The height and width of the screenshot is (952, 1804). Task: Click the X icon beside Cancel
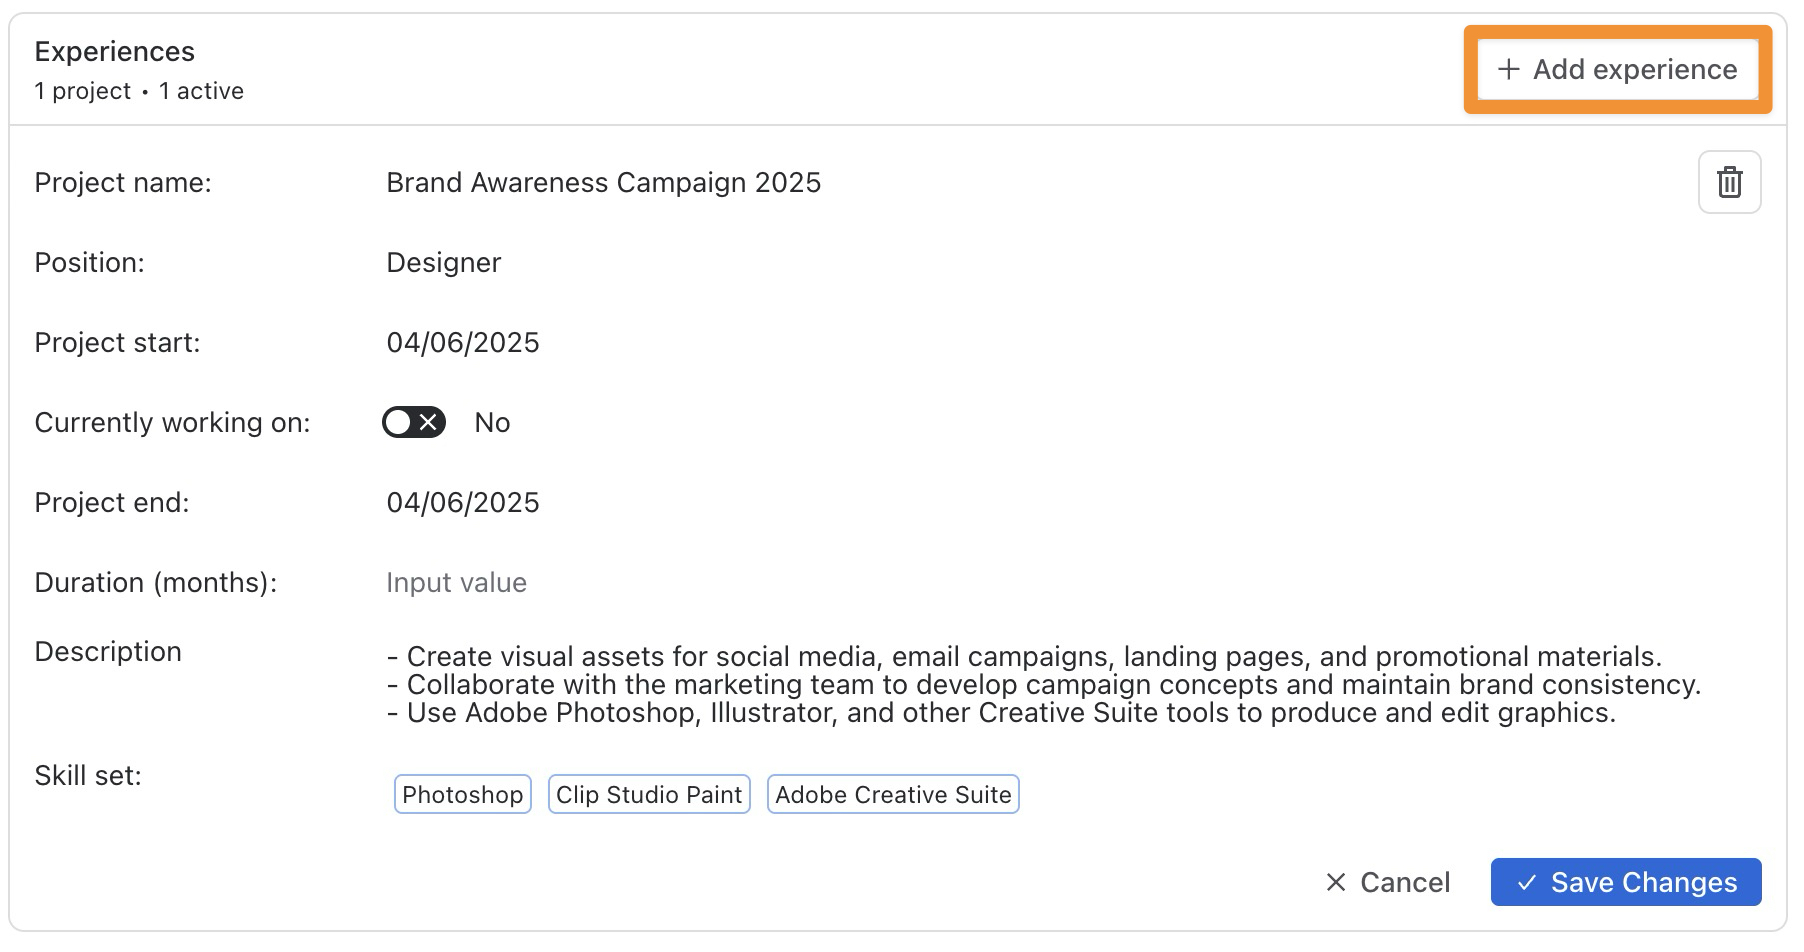pos(1336,882)
